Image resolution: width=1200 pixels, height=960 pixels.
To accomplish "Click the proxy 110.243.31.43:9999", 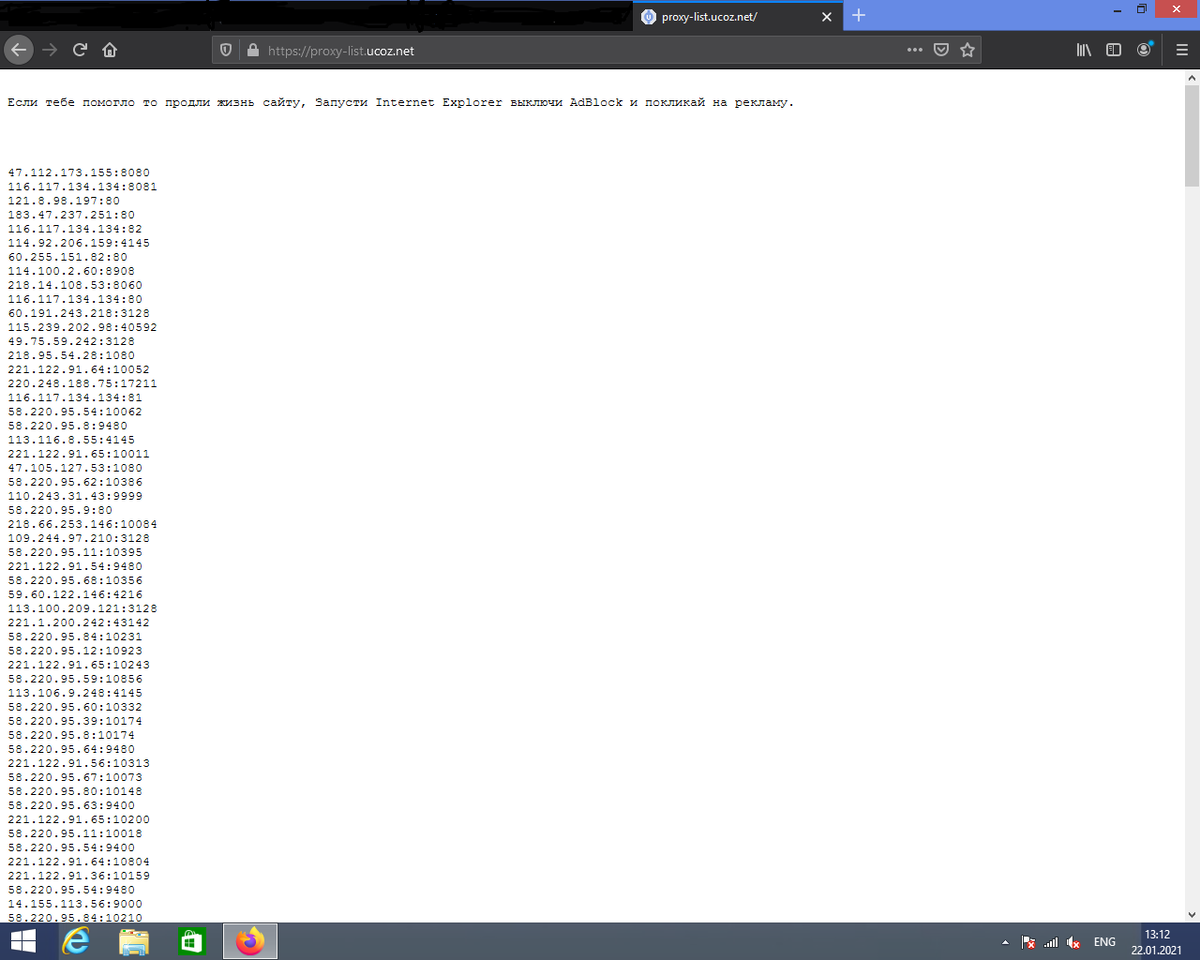I will pos(75,495).
